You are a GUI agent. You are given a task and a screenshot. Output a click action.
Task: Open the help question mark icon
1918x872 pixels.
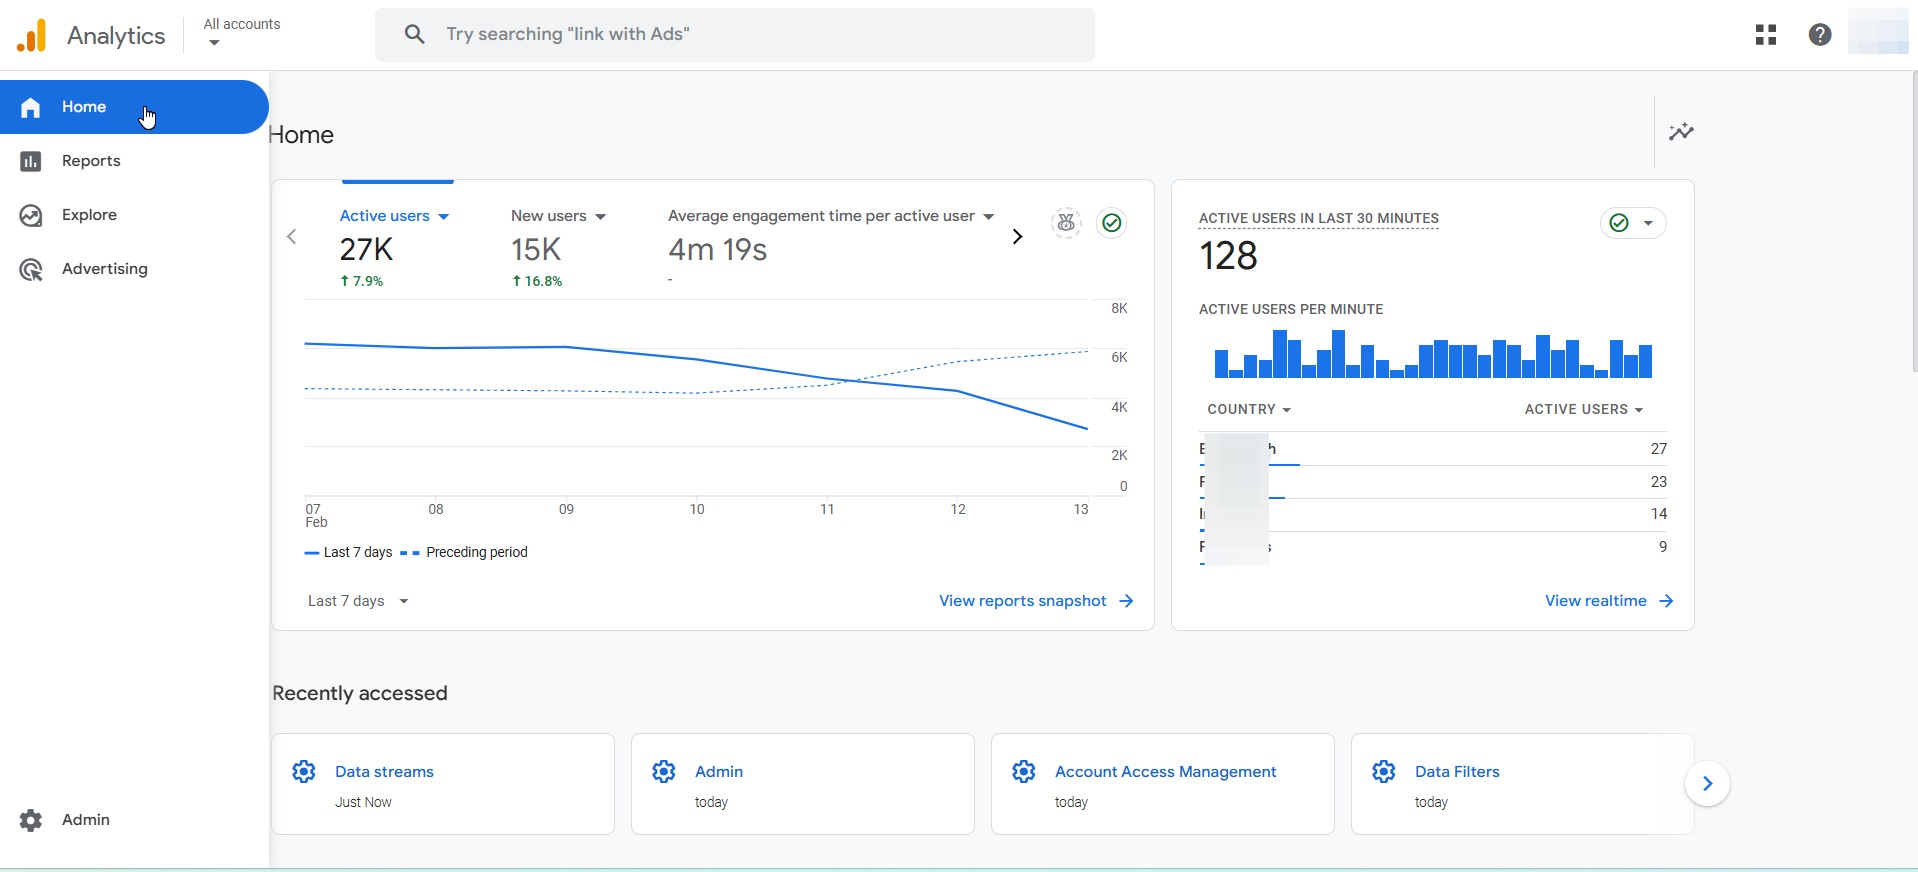(1820, 35)
